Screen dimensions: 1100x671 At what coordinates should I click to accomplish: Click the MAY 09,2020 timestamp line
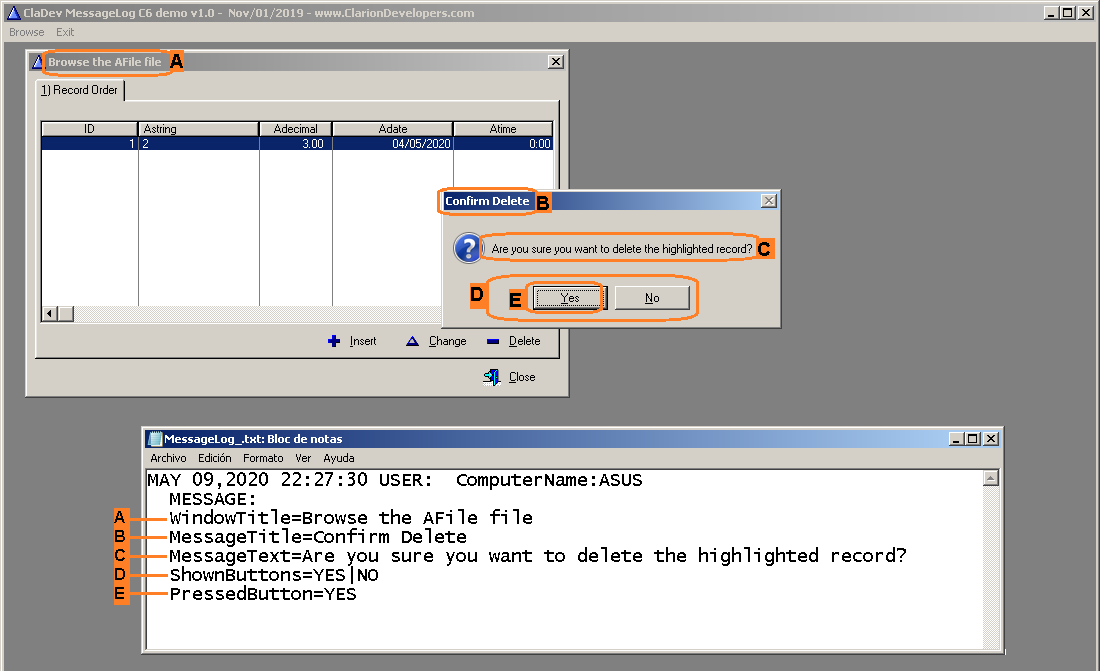(395, 480)
